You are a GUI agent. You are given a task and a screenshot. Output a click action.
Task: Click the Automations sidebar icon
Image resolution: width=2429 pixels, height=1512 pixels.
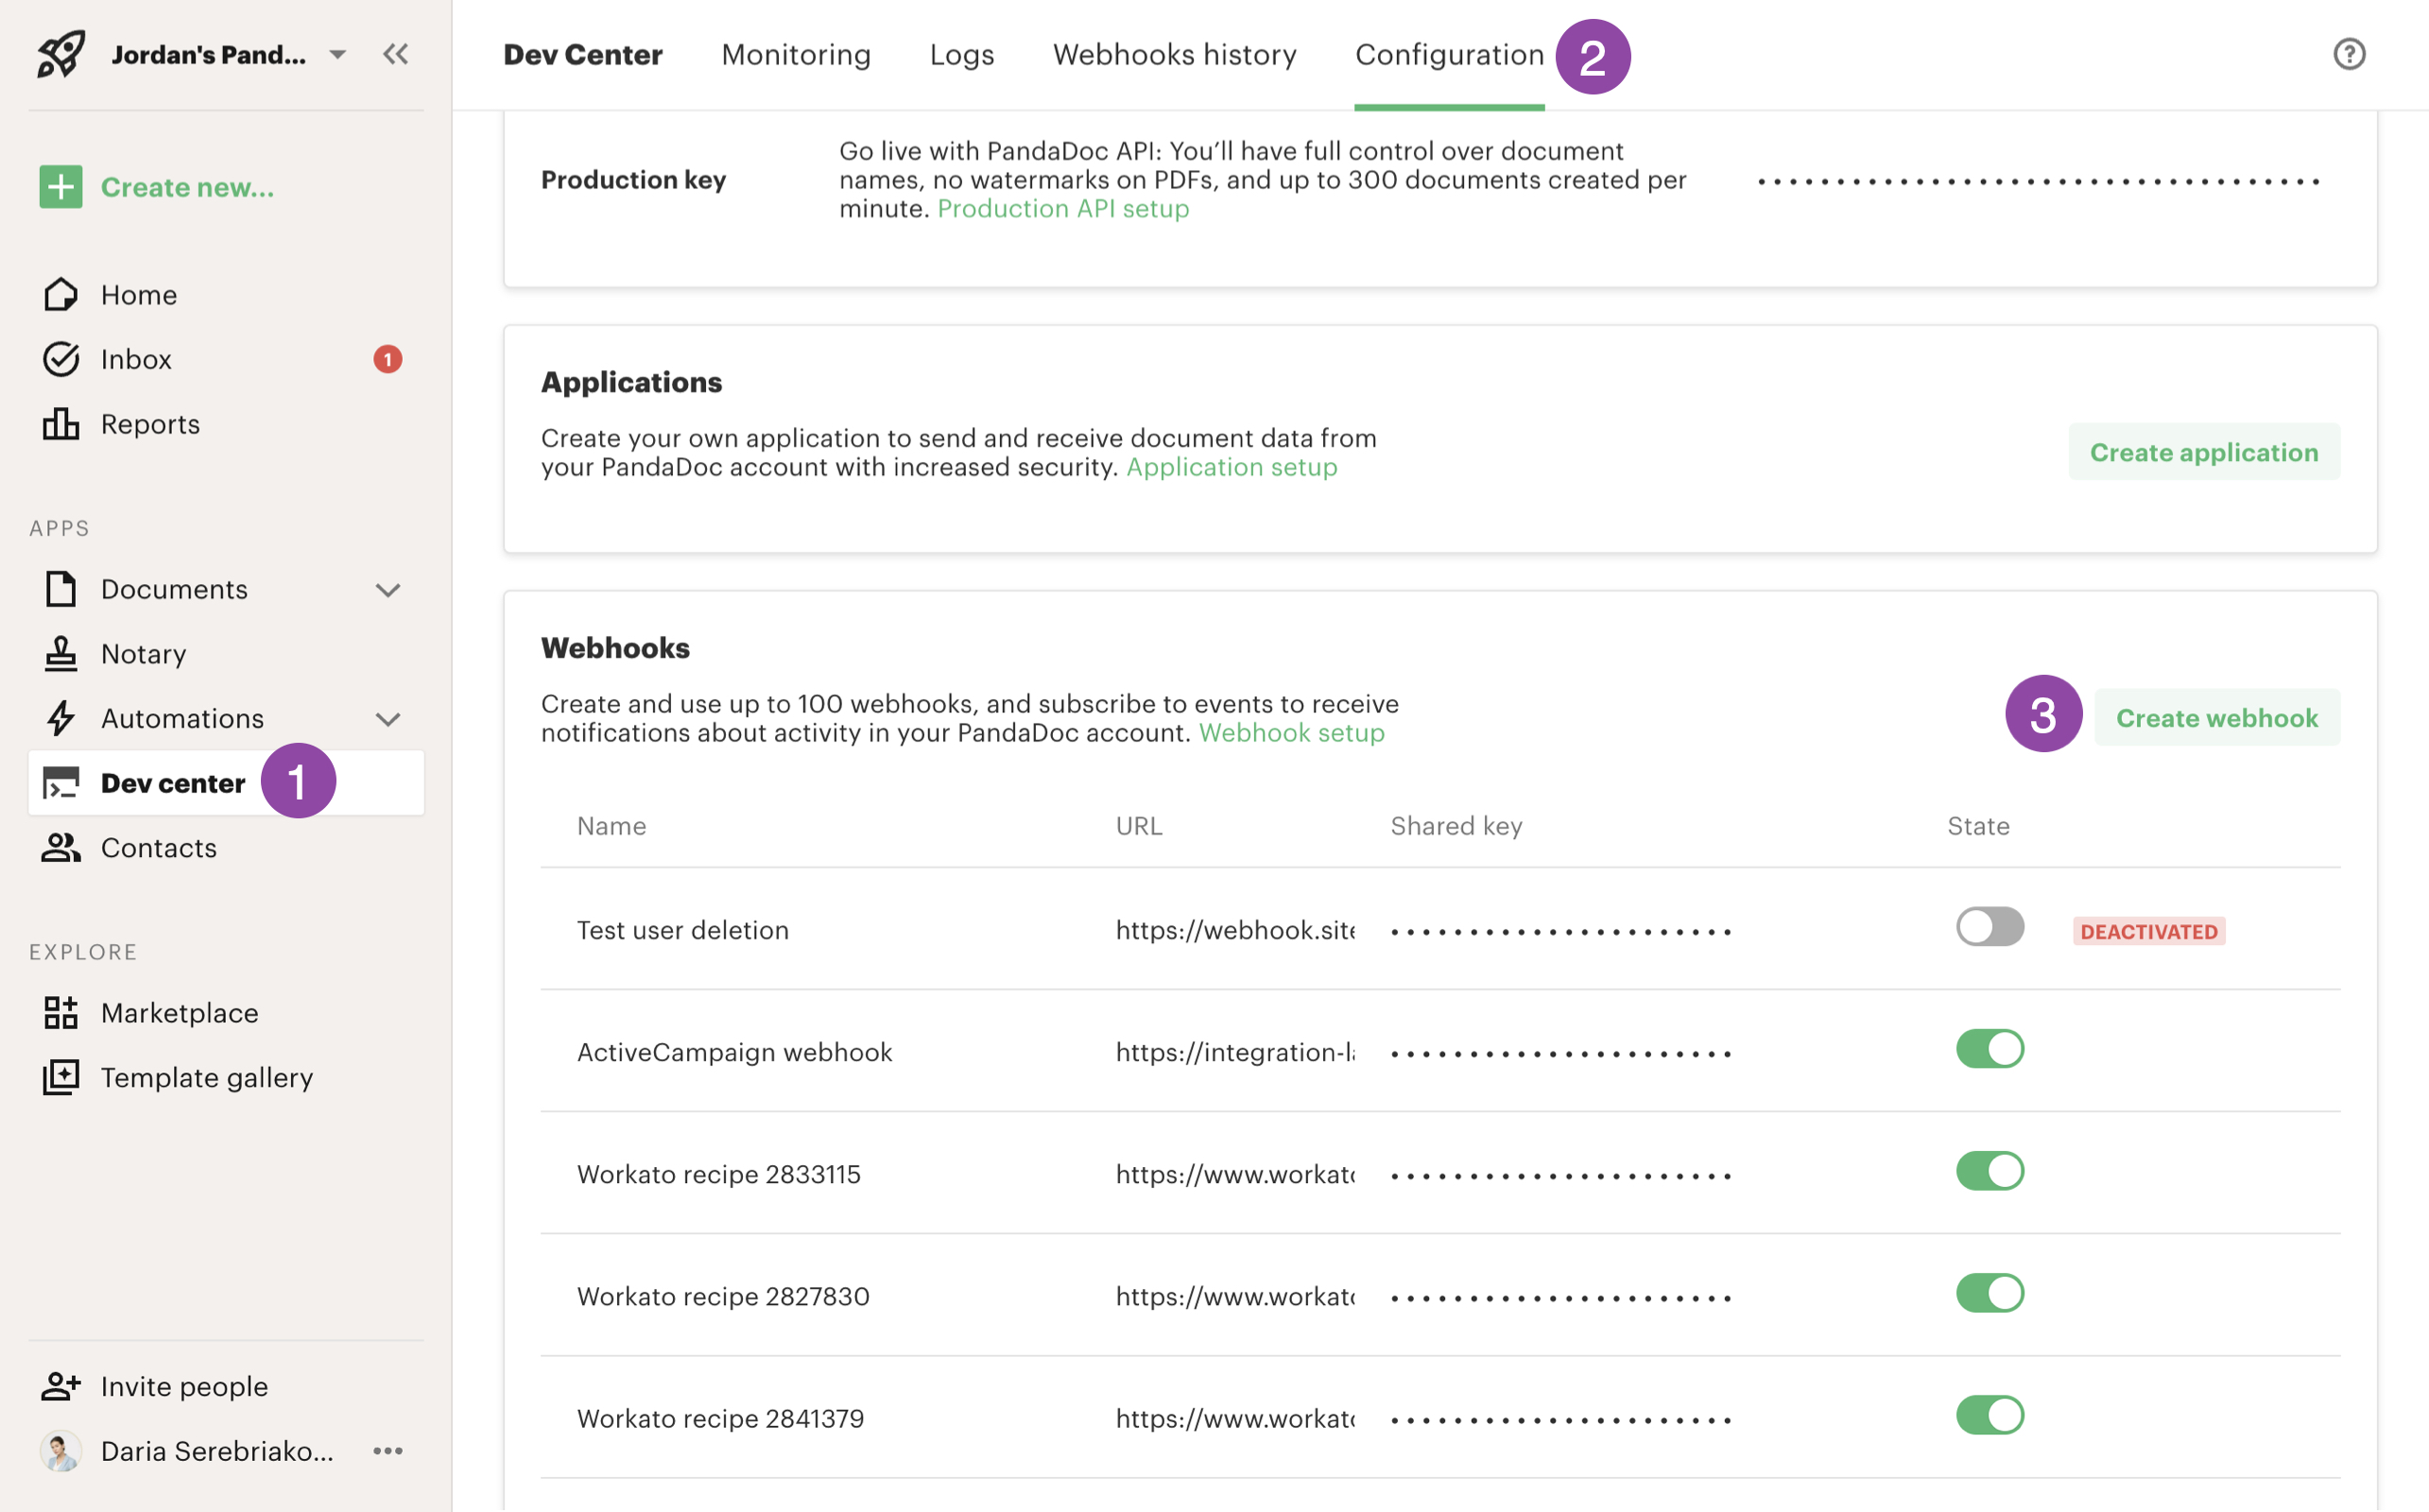click(60, 716)
